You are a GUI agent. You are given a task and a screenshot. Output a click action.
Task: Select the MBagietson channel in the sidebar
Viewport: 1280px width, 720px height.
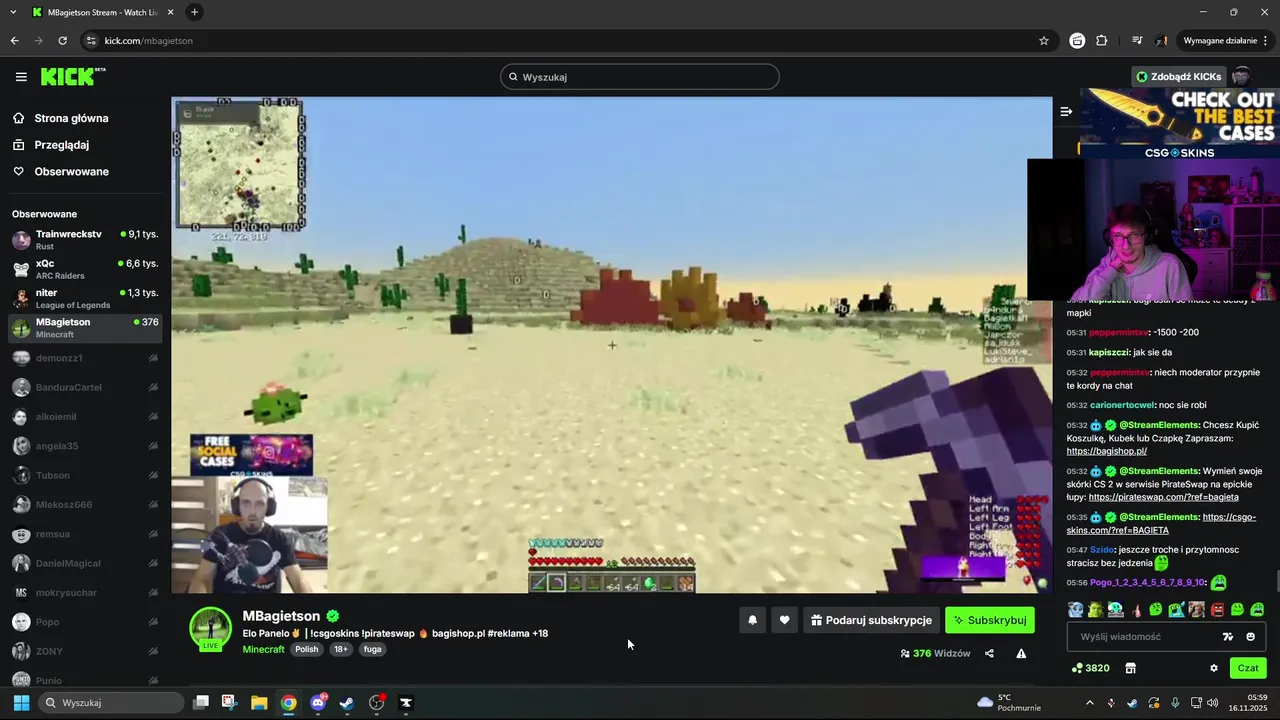(x=85, y=328)
